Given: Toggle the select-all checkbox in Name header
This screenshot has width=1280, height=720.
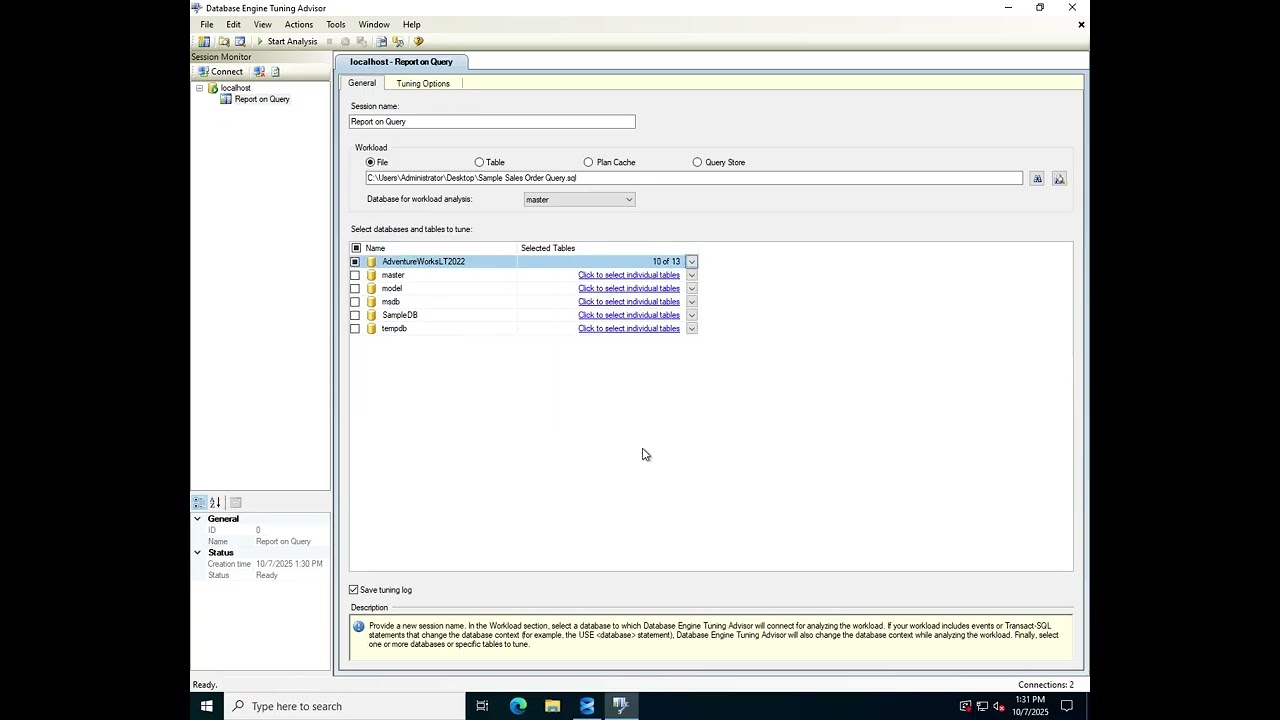Looking at the screenshot, I should 356,248.
